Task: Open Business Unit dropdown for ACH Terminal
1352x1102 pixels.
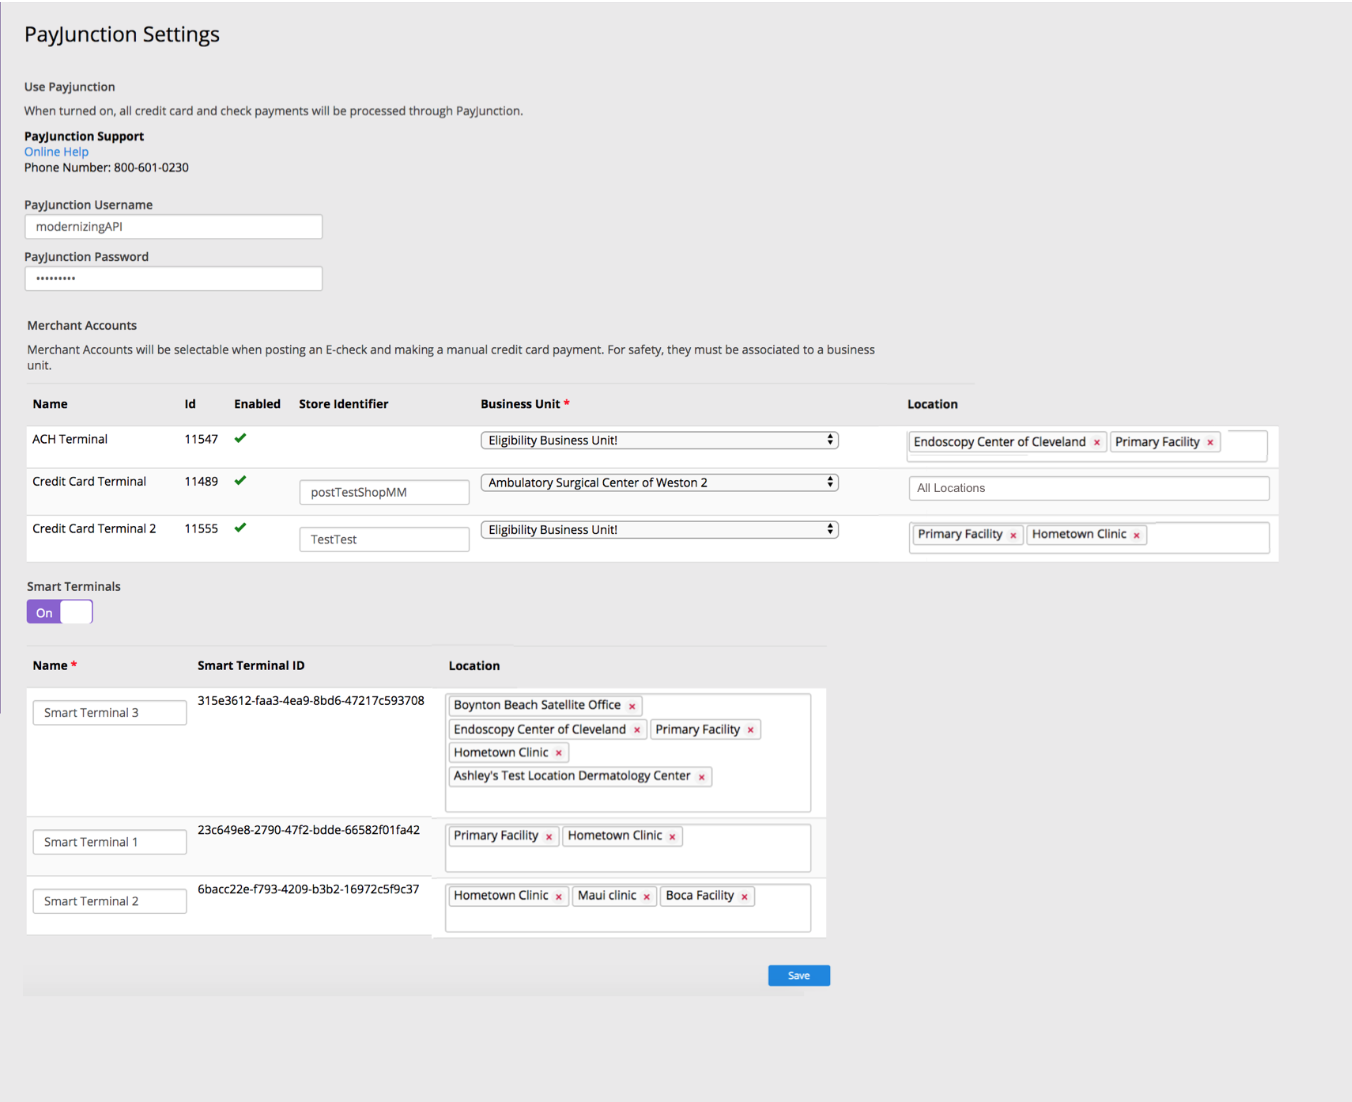Action: (x=659, y=440)
